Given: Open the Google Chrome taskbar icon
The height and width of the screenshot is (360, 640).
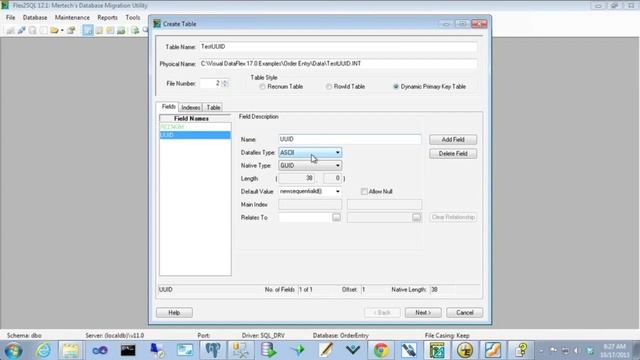Looking at the screenshot, I should 381,350.
